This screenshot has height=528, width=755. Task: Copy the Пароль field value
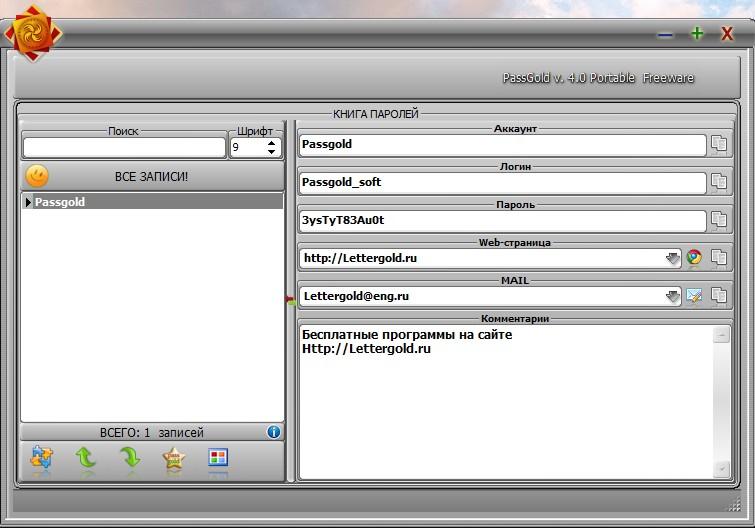click(x=719, y=220)
